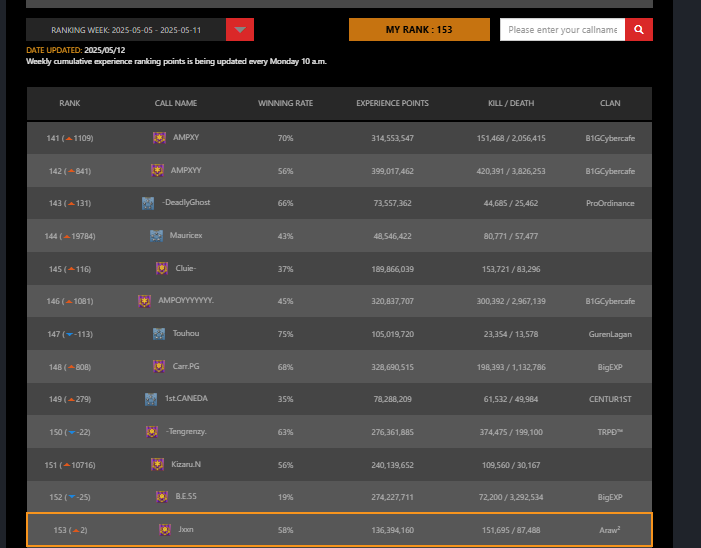Viewport: 701px width, 548px height.
Task: Select call name Carr.PG
Action: point(186,366)
